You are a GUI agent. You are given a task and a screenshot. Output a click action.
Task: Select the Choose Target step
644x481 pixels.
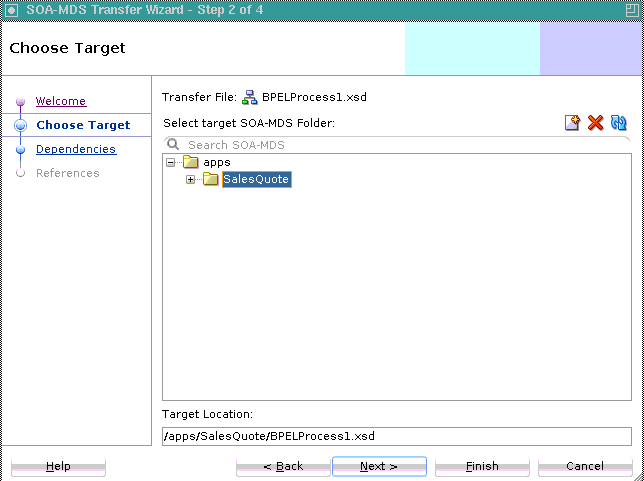pos(83,125)
